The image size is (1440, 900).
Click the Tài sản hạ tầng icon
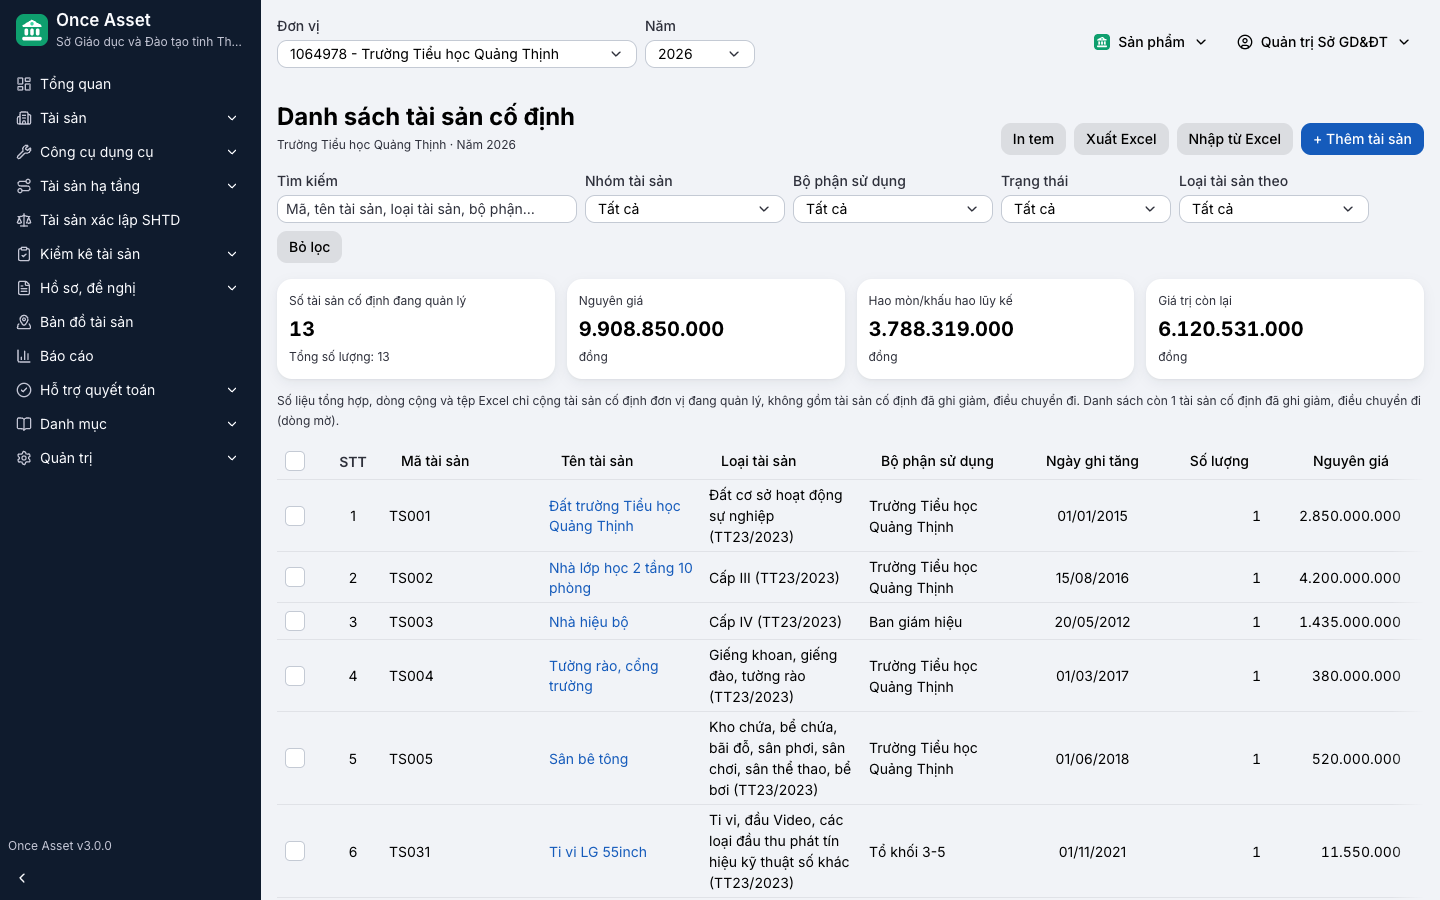24,186
